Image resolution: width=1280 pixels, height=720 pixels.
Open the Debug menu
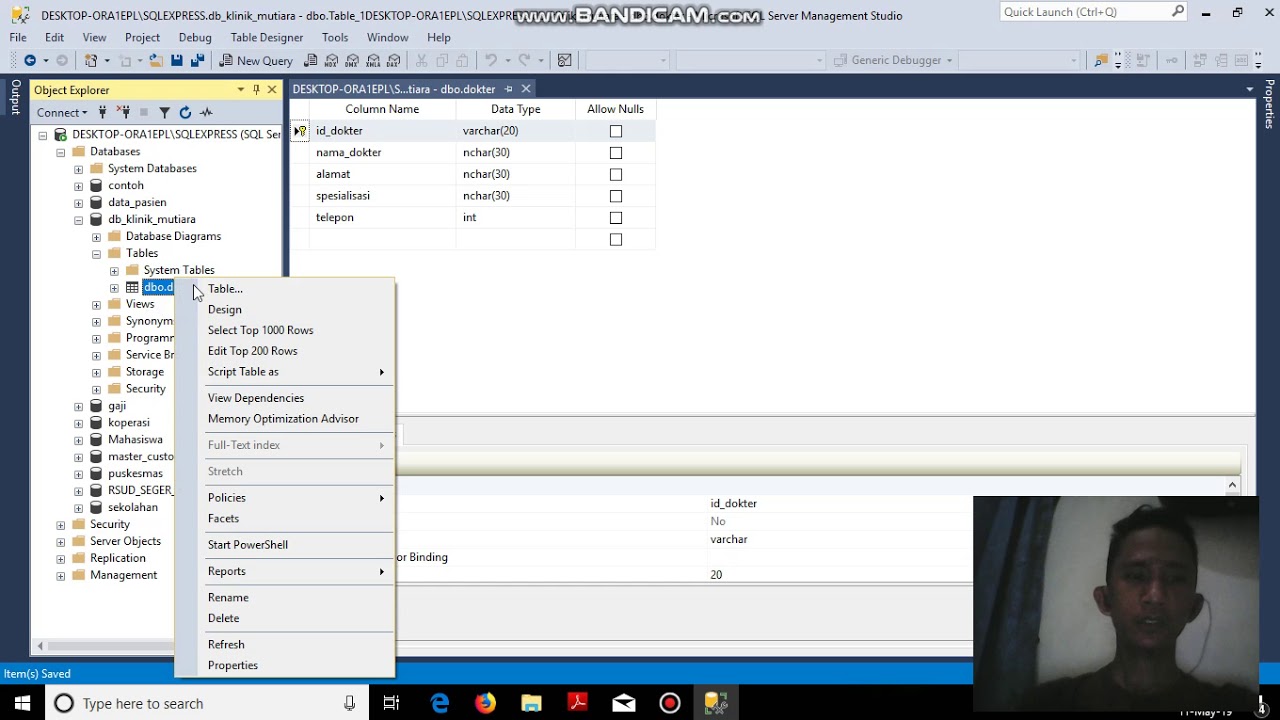[x=195, y=37]
